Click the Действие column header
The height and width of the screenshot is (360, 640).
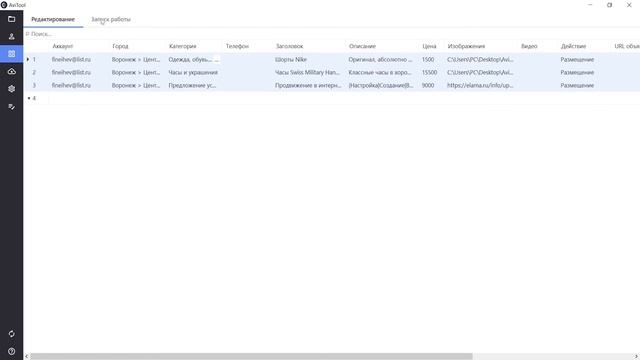coord(573,46)
